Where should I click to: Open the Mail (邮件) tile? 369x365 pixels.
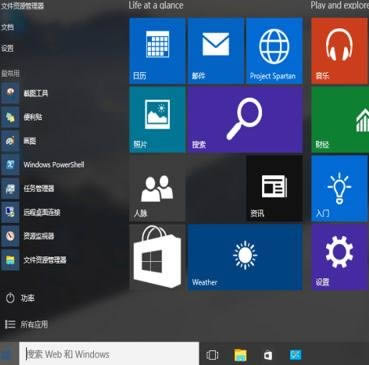pyautogui.click(x=216, y=51)
